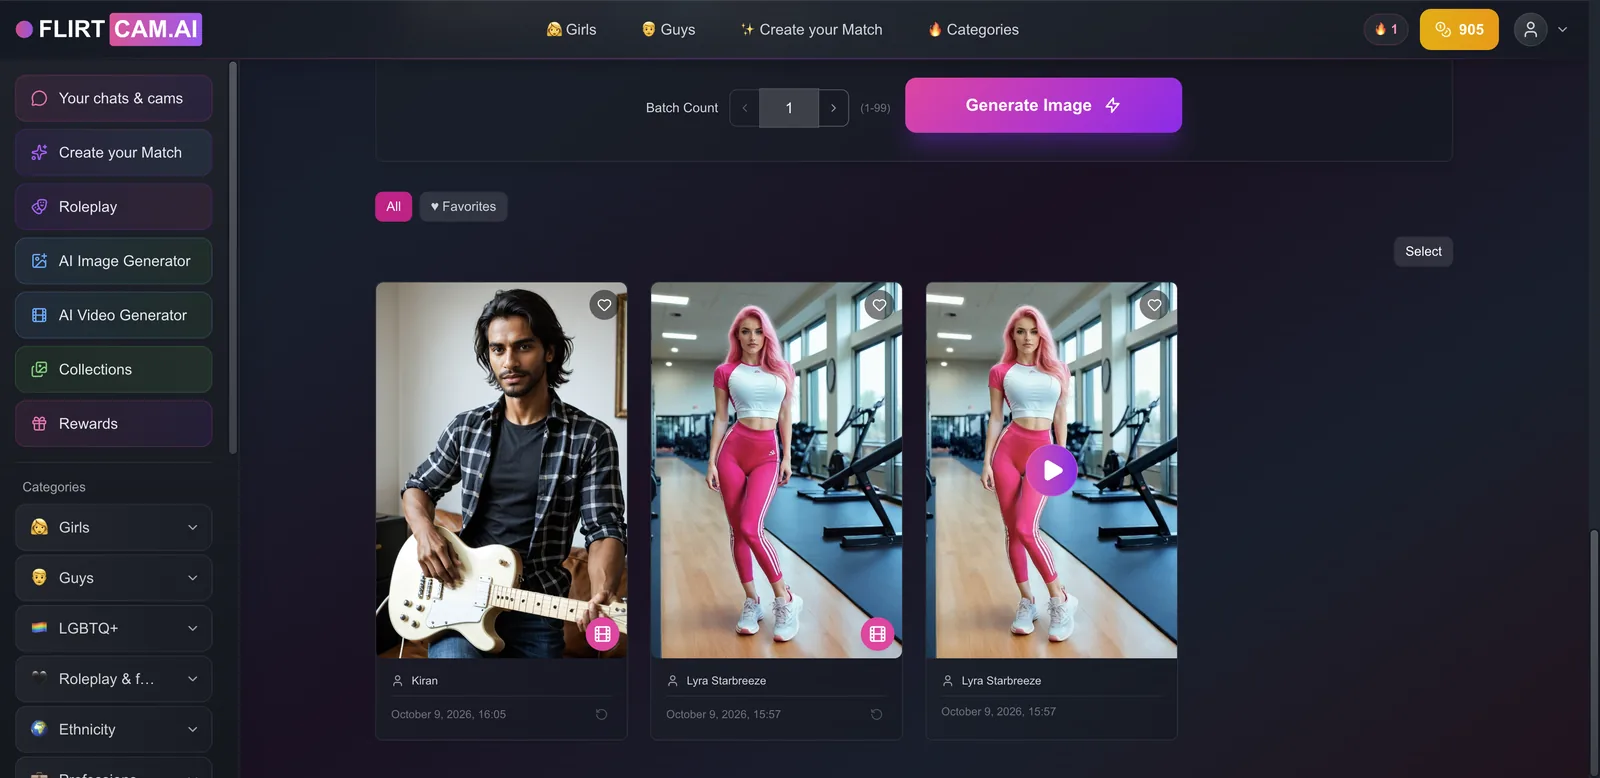
Task: Open Collections in the sidebar
Action: tap(113, 369)
